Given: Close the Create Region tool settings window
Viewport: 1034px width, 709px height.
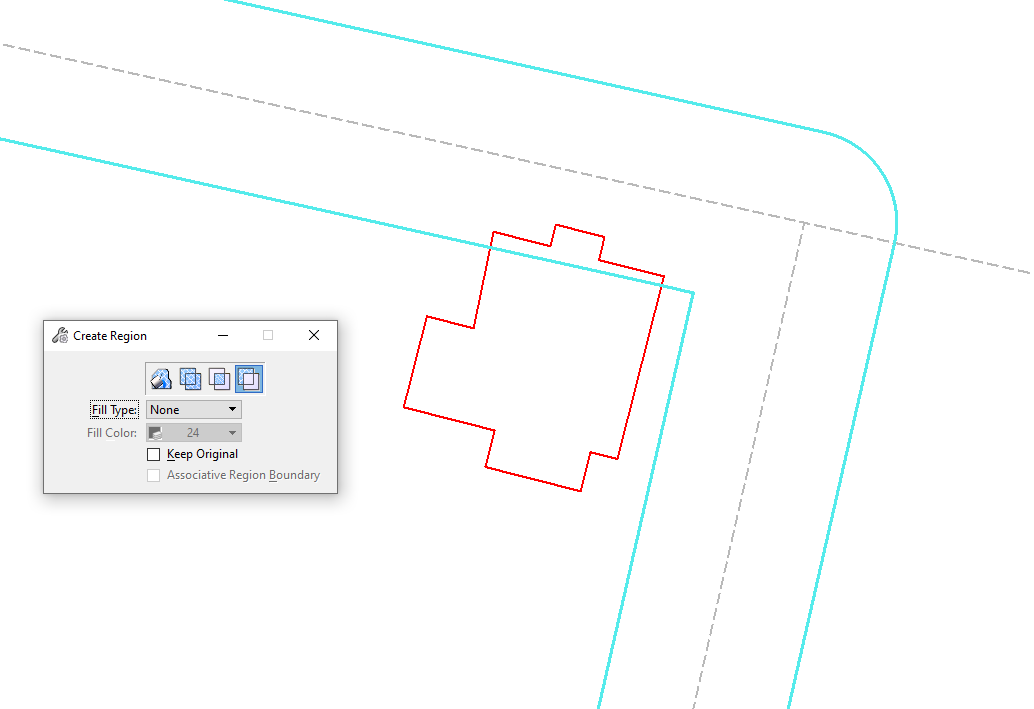Looking at the screenshot, I should tap(313, 336).
